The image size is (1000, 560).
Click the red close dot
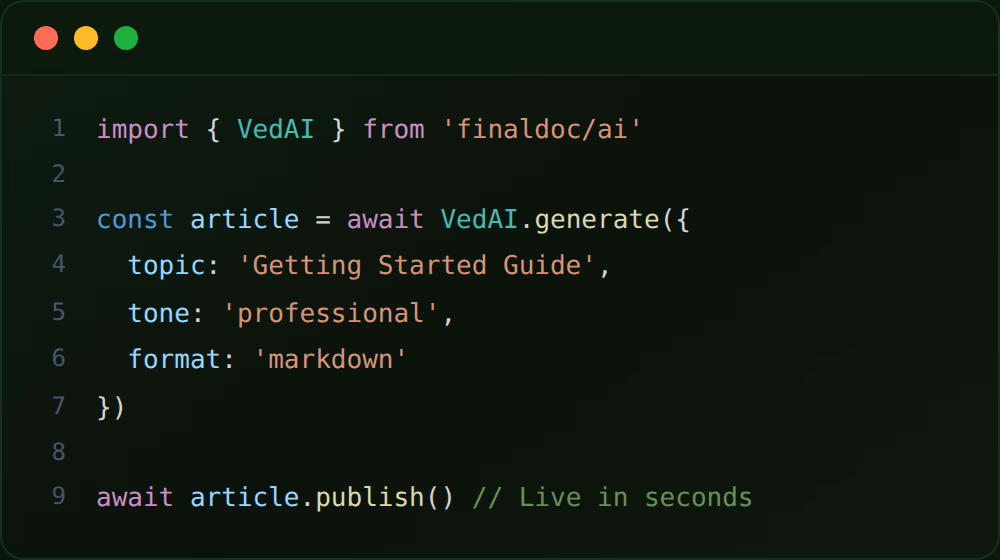46,38
